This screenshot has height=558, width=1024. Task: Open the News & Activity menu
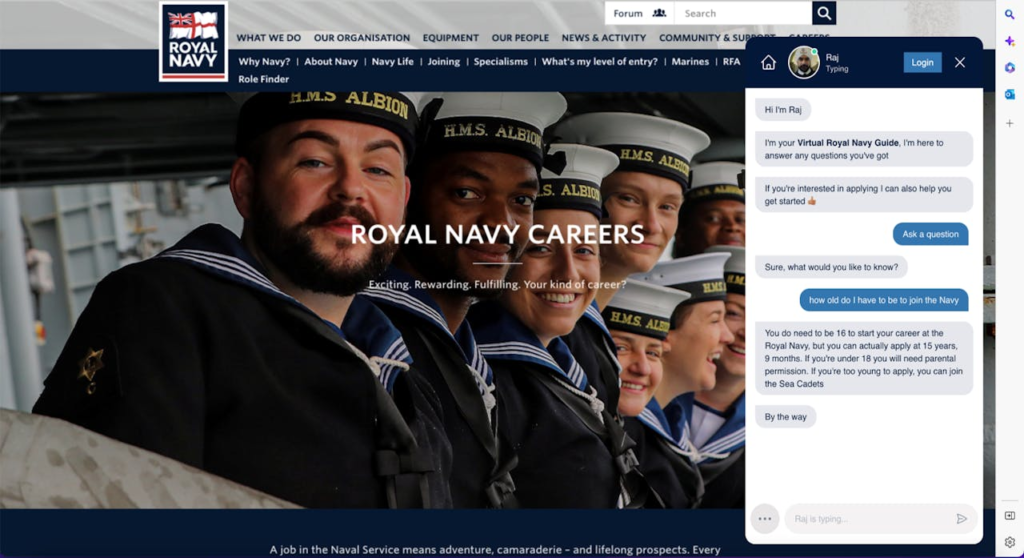point(603,38)
